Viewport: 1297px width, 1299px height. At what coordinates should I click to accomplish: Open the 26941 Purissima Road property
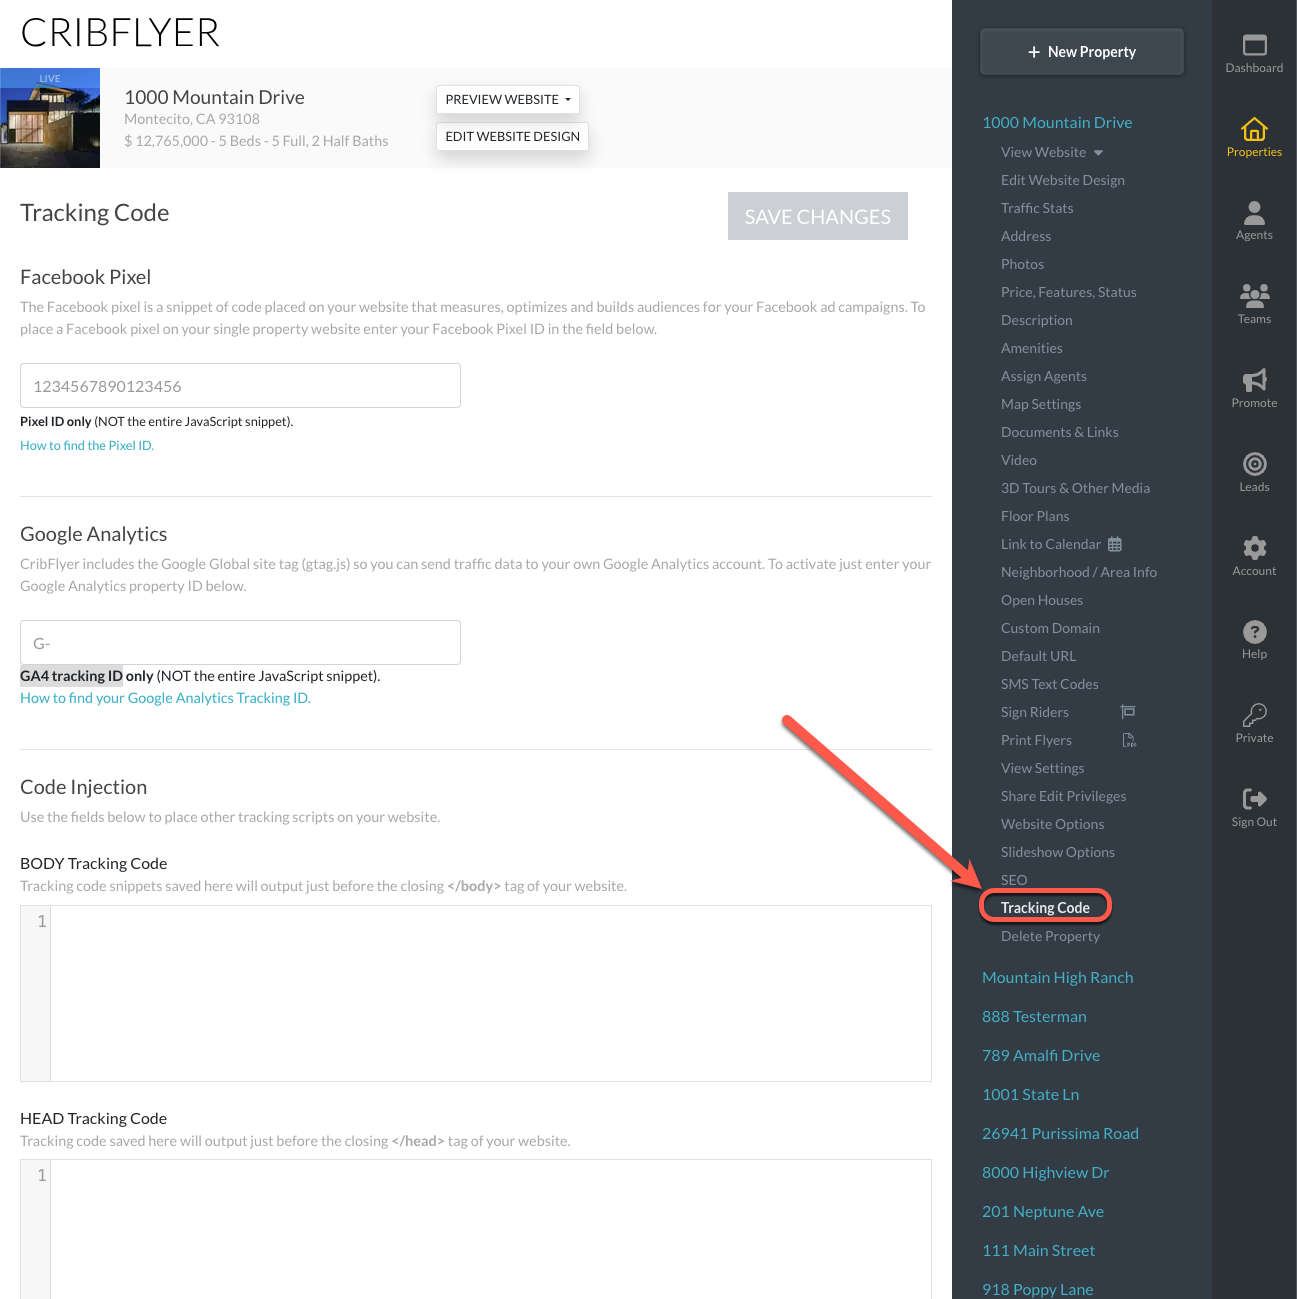(x=1060, y=1133)
